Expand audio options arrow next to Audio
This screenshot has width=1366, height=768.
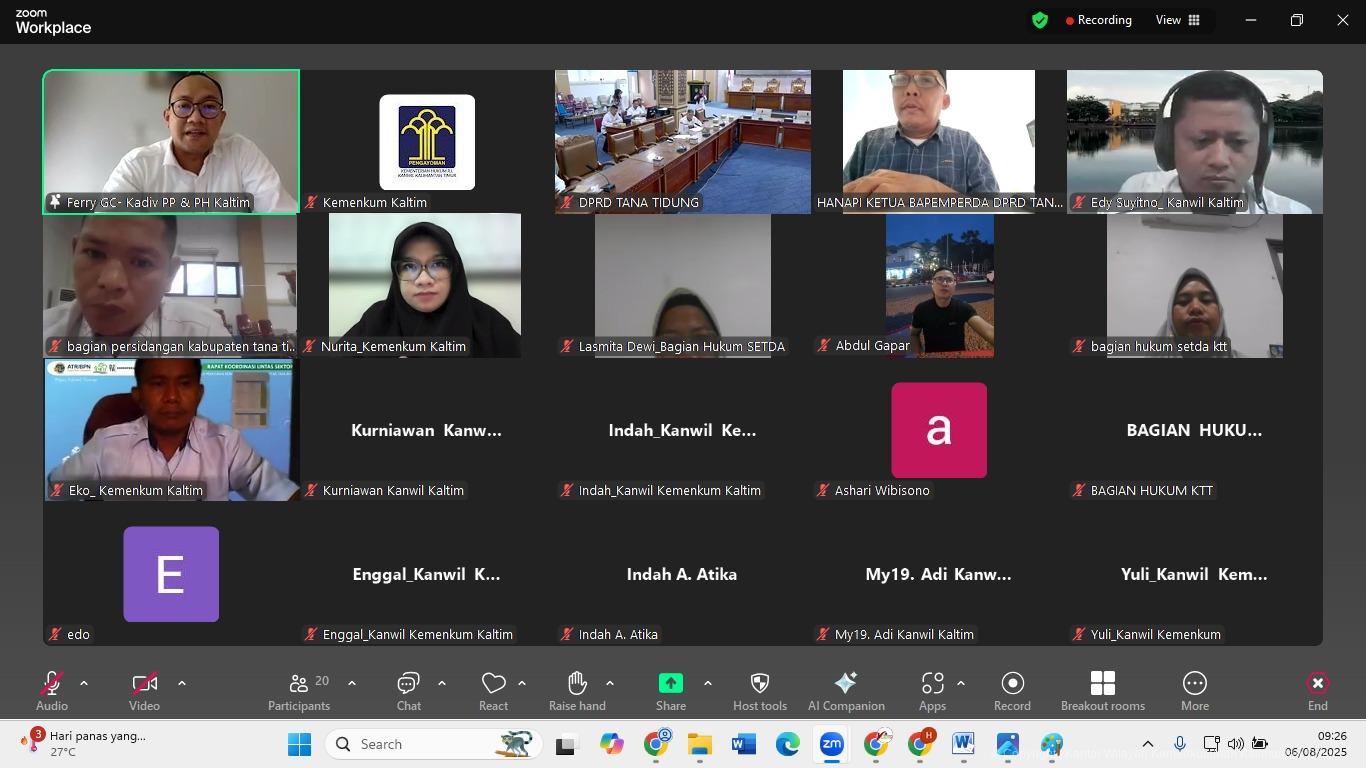click(x=84, y=683)
